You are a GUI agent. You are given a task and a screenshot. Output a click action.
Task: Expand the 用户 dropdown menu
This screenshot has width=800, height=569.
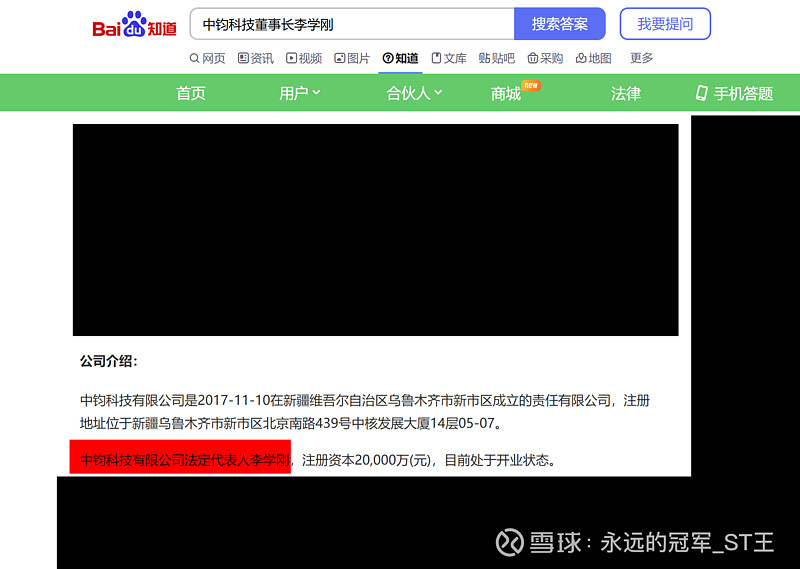pyautogui.click(x=299, y=93)
